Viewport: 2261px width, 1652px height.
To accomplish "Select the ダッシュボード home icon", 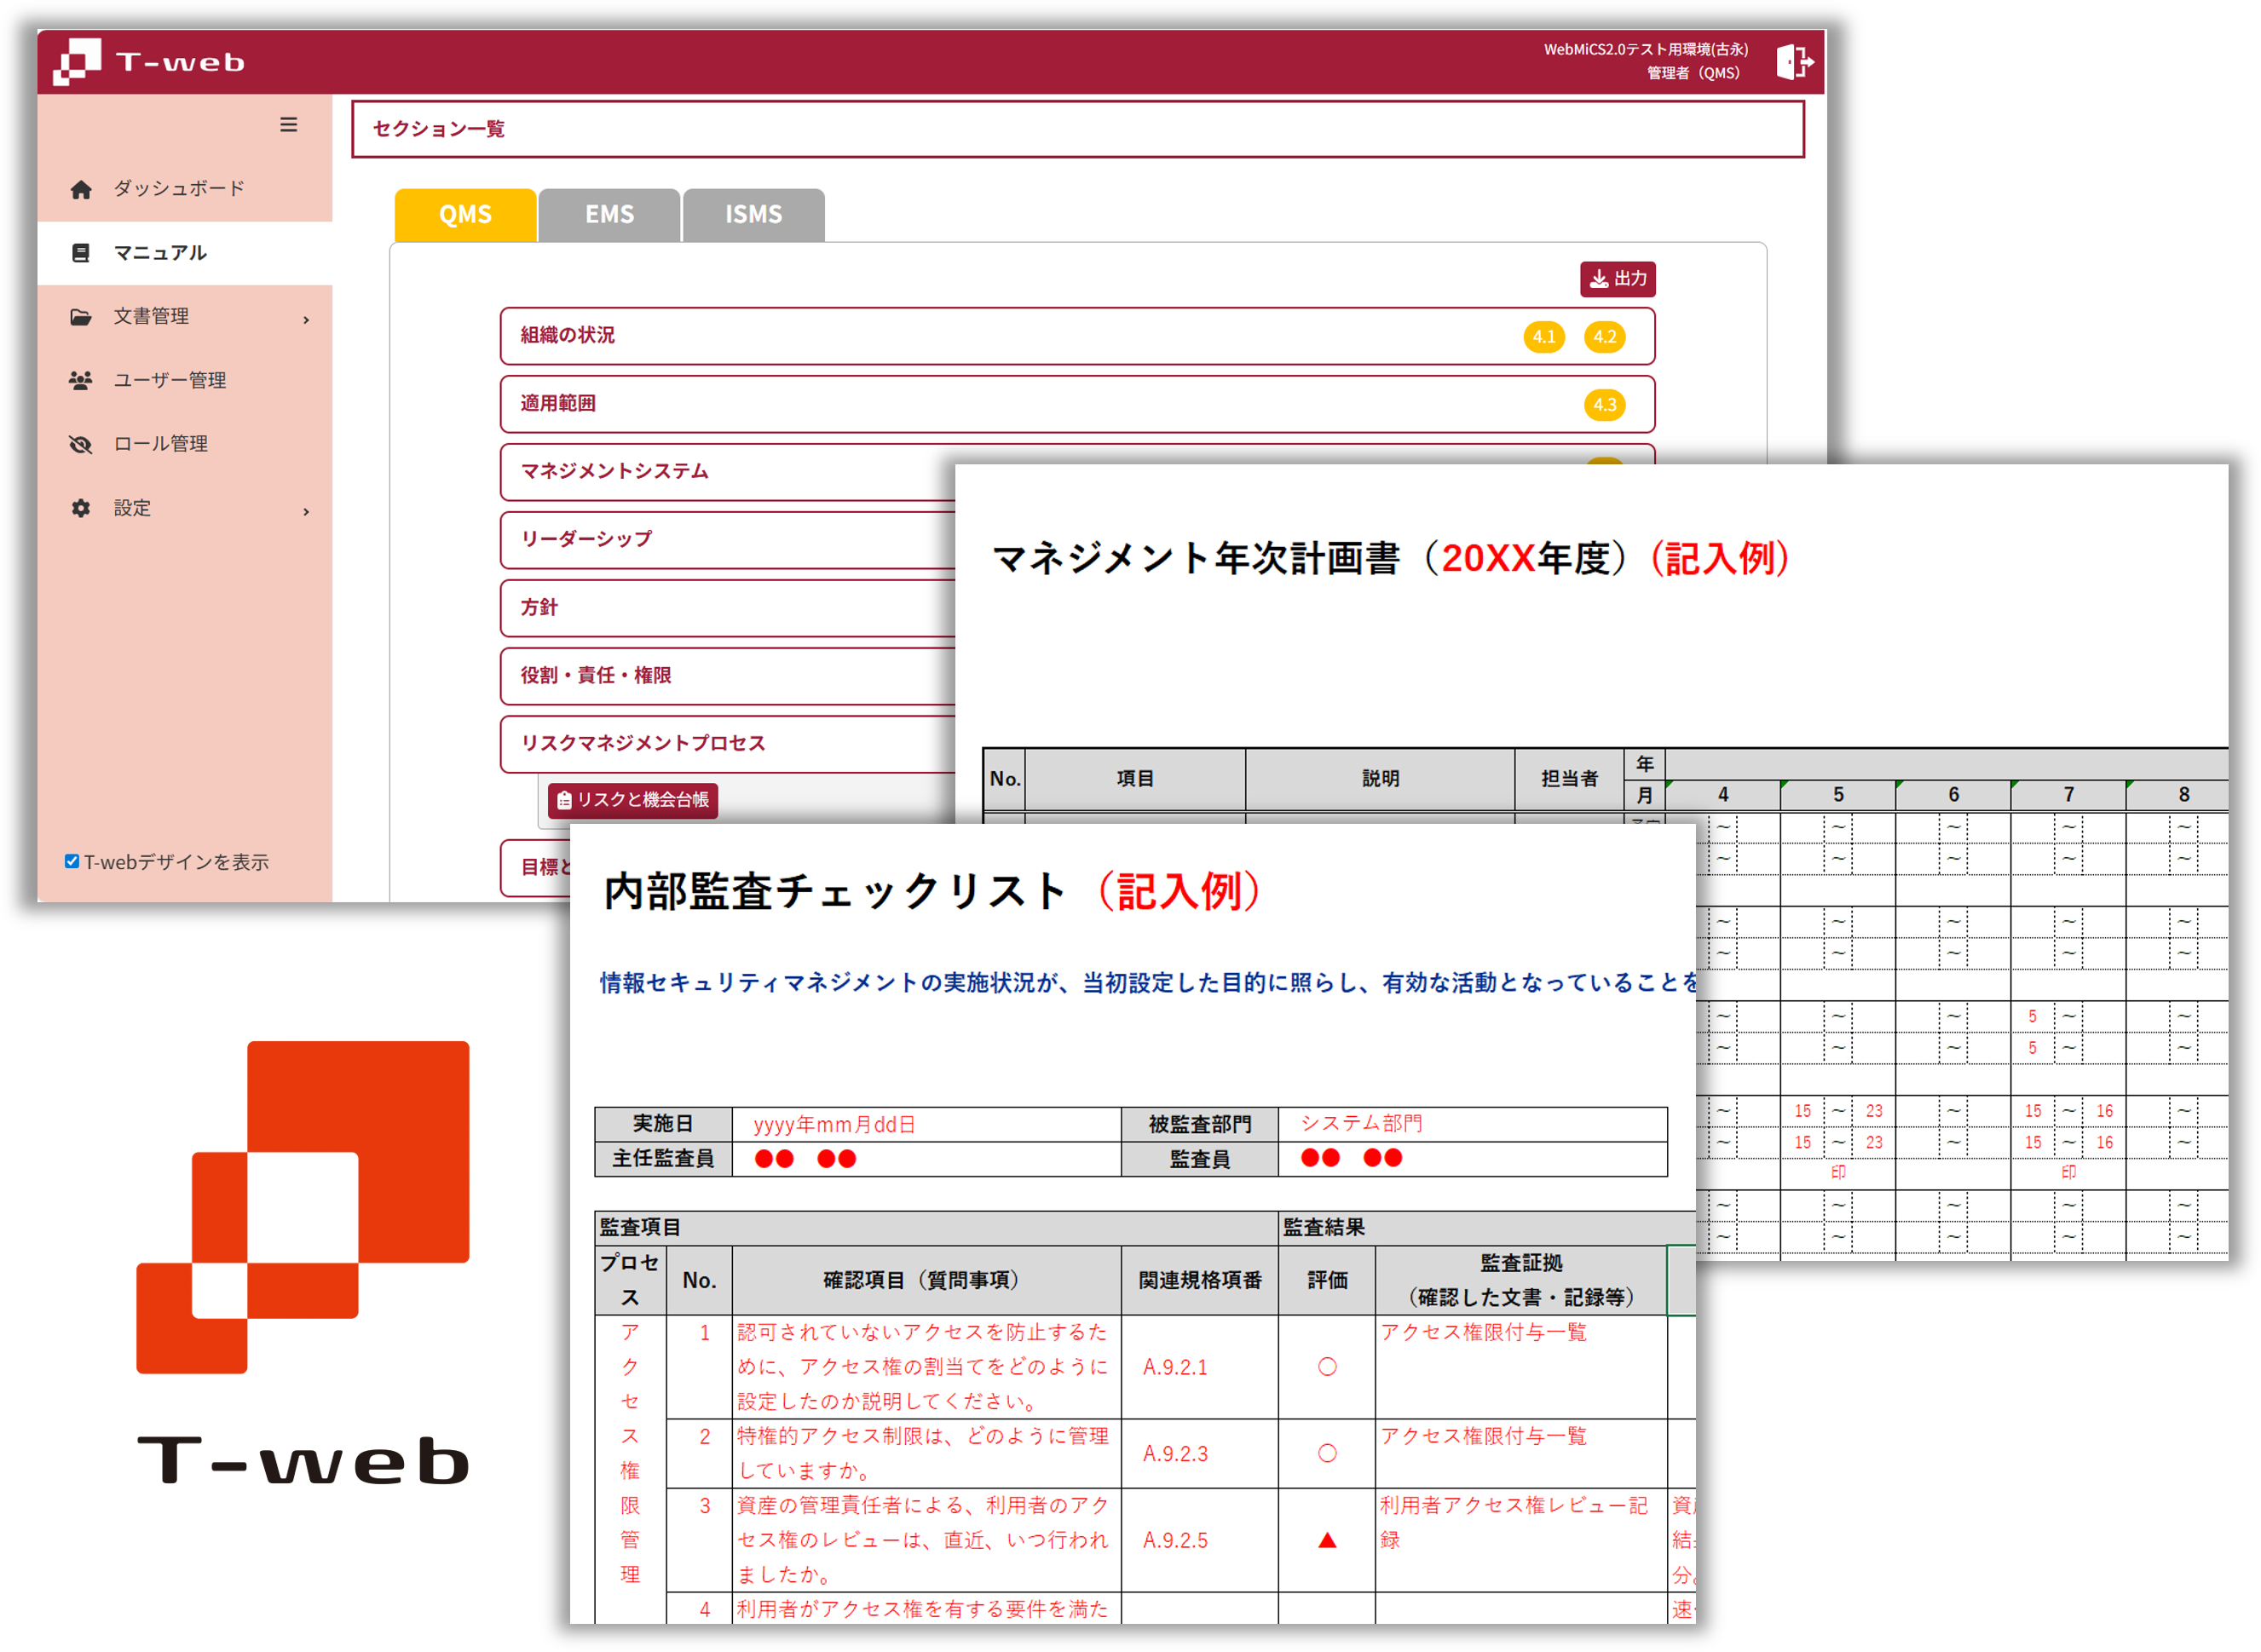I will [81, 188].
